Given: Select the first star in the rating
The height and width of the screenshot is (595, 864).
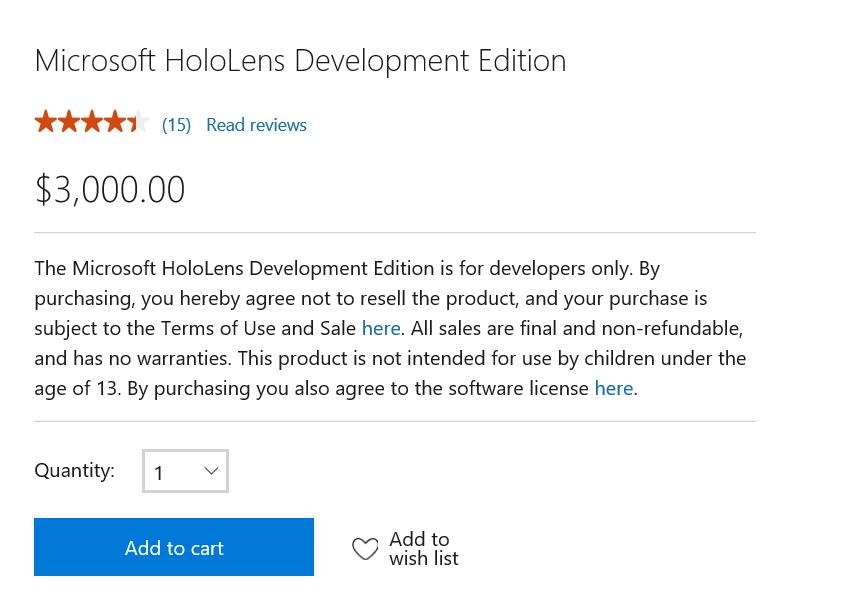Looking at the screenshot, I should click(46, 120).
